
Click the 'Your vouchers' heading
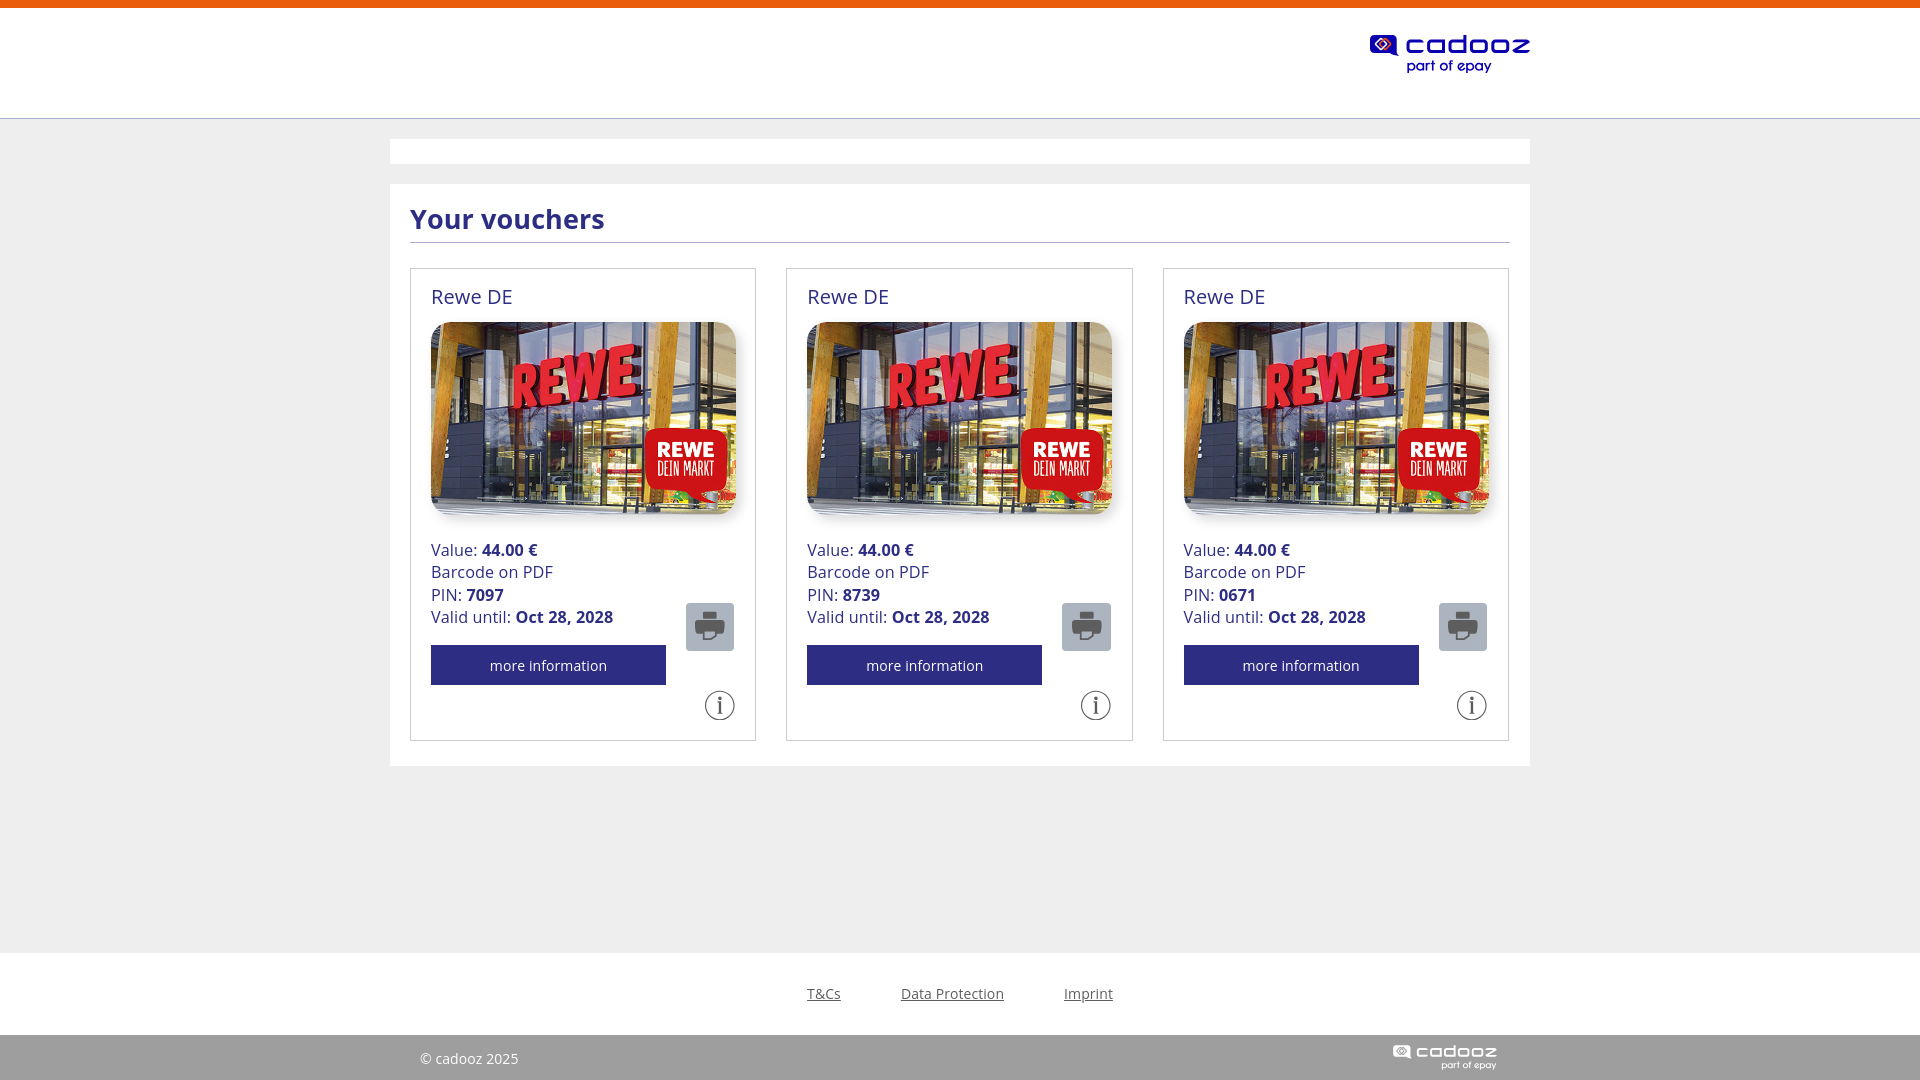507,219
